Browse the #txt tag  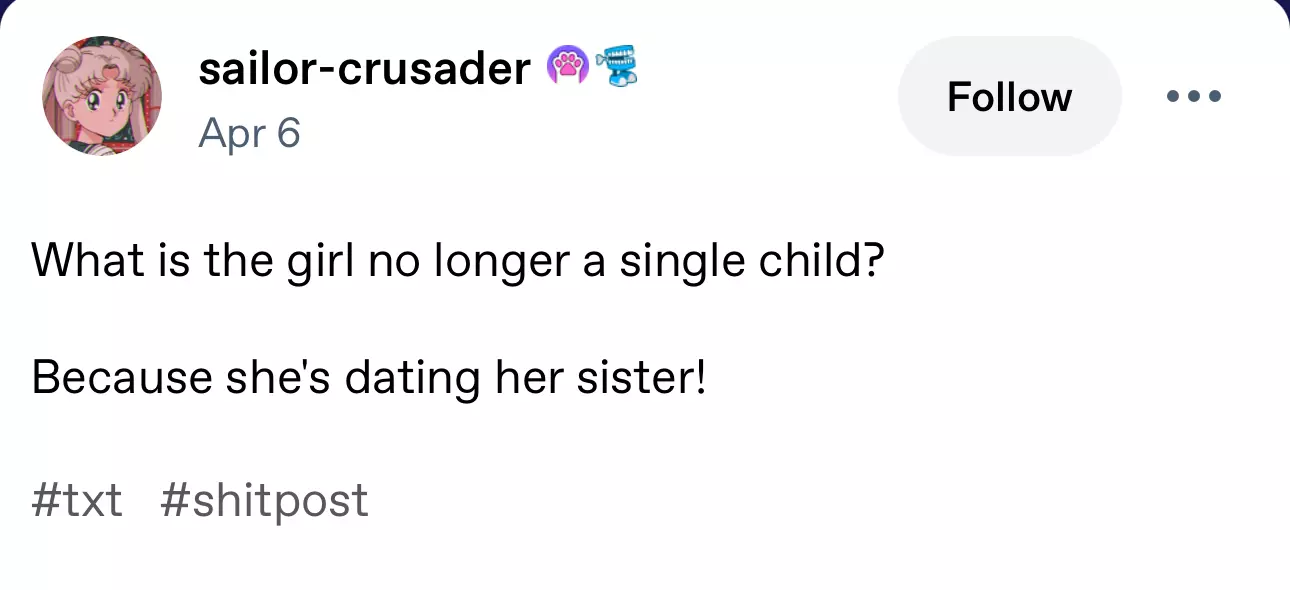pyautogui.click(x=77, y=500)
